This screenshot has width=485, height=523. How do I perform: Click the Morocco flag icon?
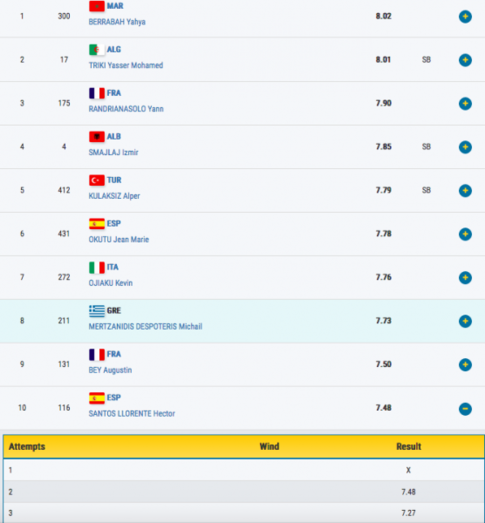click(97, 6)
